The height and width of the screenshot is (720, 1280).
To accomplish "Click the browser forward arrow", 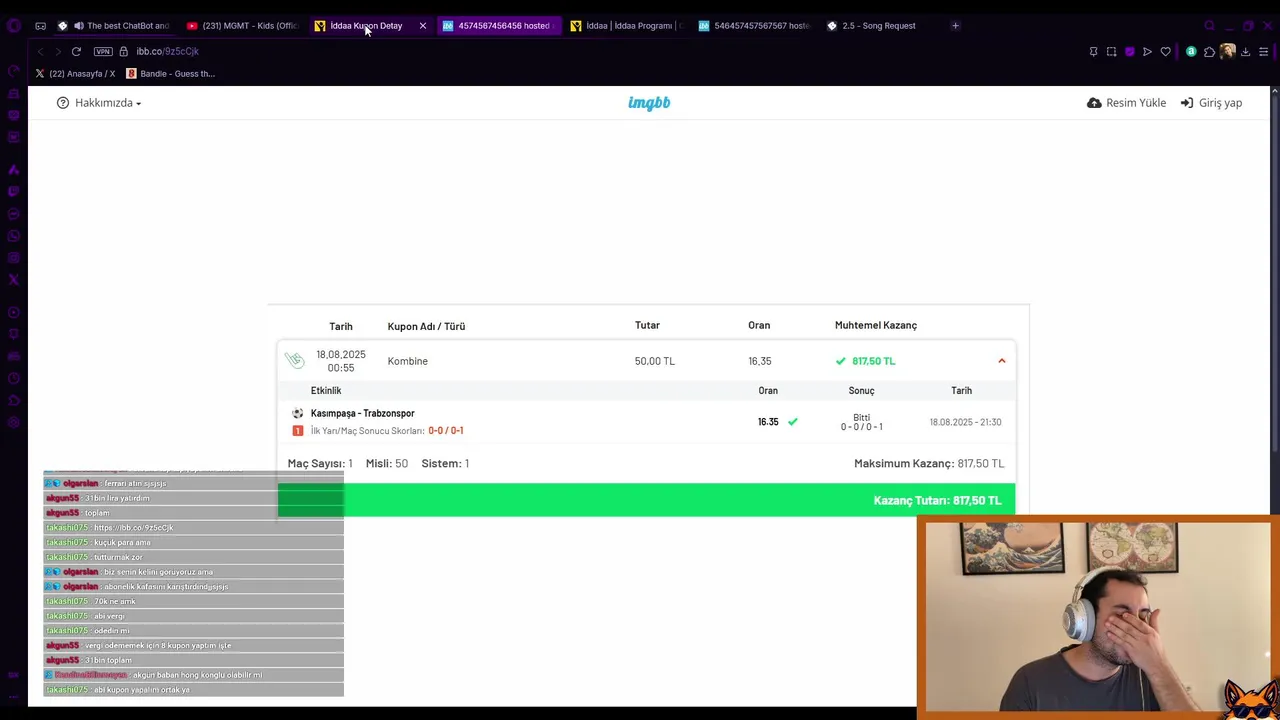I will (58, 51).
